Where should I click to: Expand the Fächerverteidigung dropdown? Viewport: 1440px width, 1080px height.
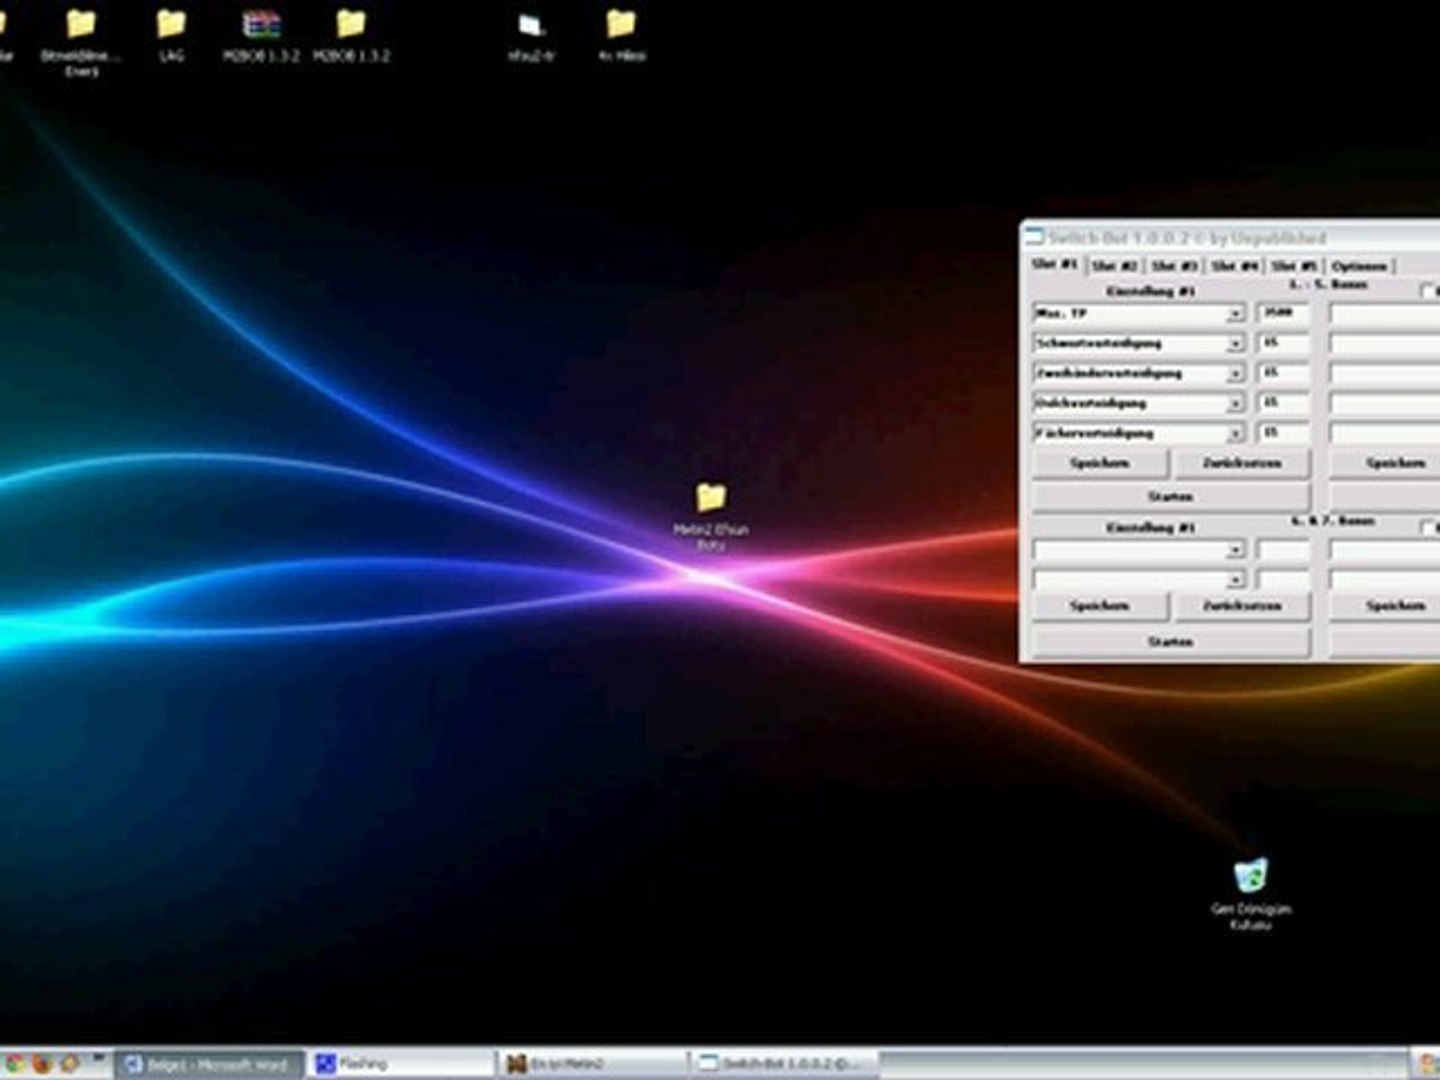point(1235,434)
